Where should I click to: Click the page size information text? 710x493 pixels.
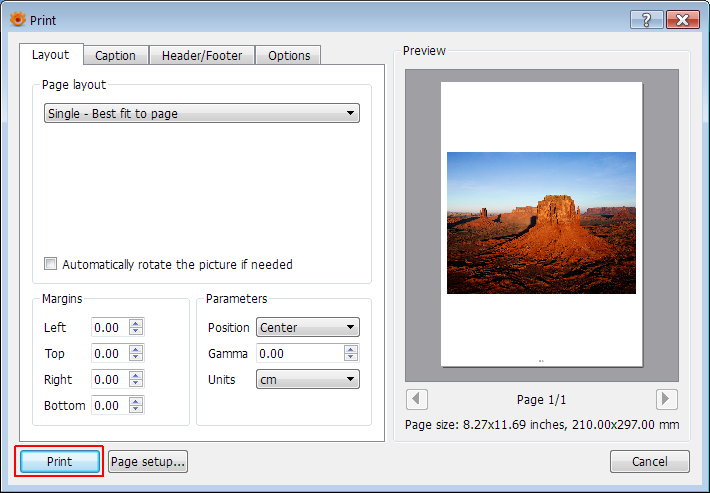542,425
